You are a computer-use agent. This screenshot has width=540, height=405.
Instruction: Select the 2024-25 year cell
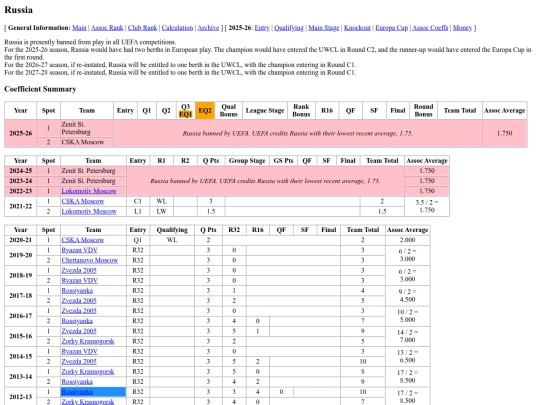21,171
